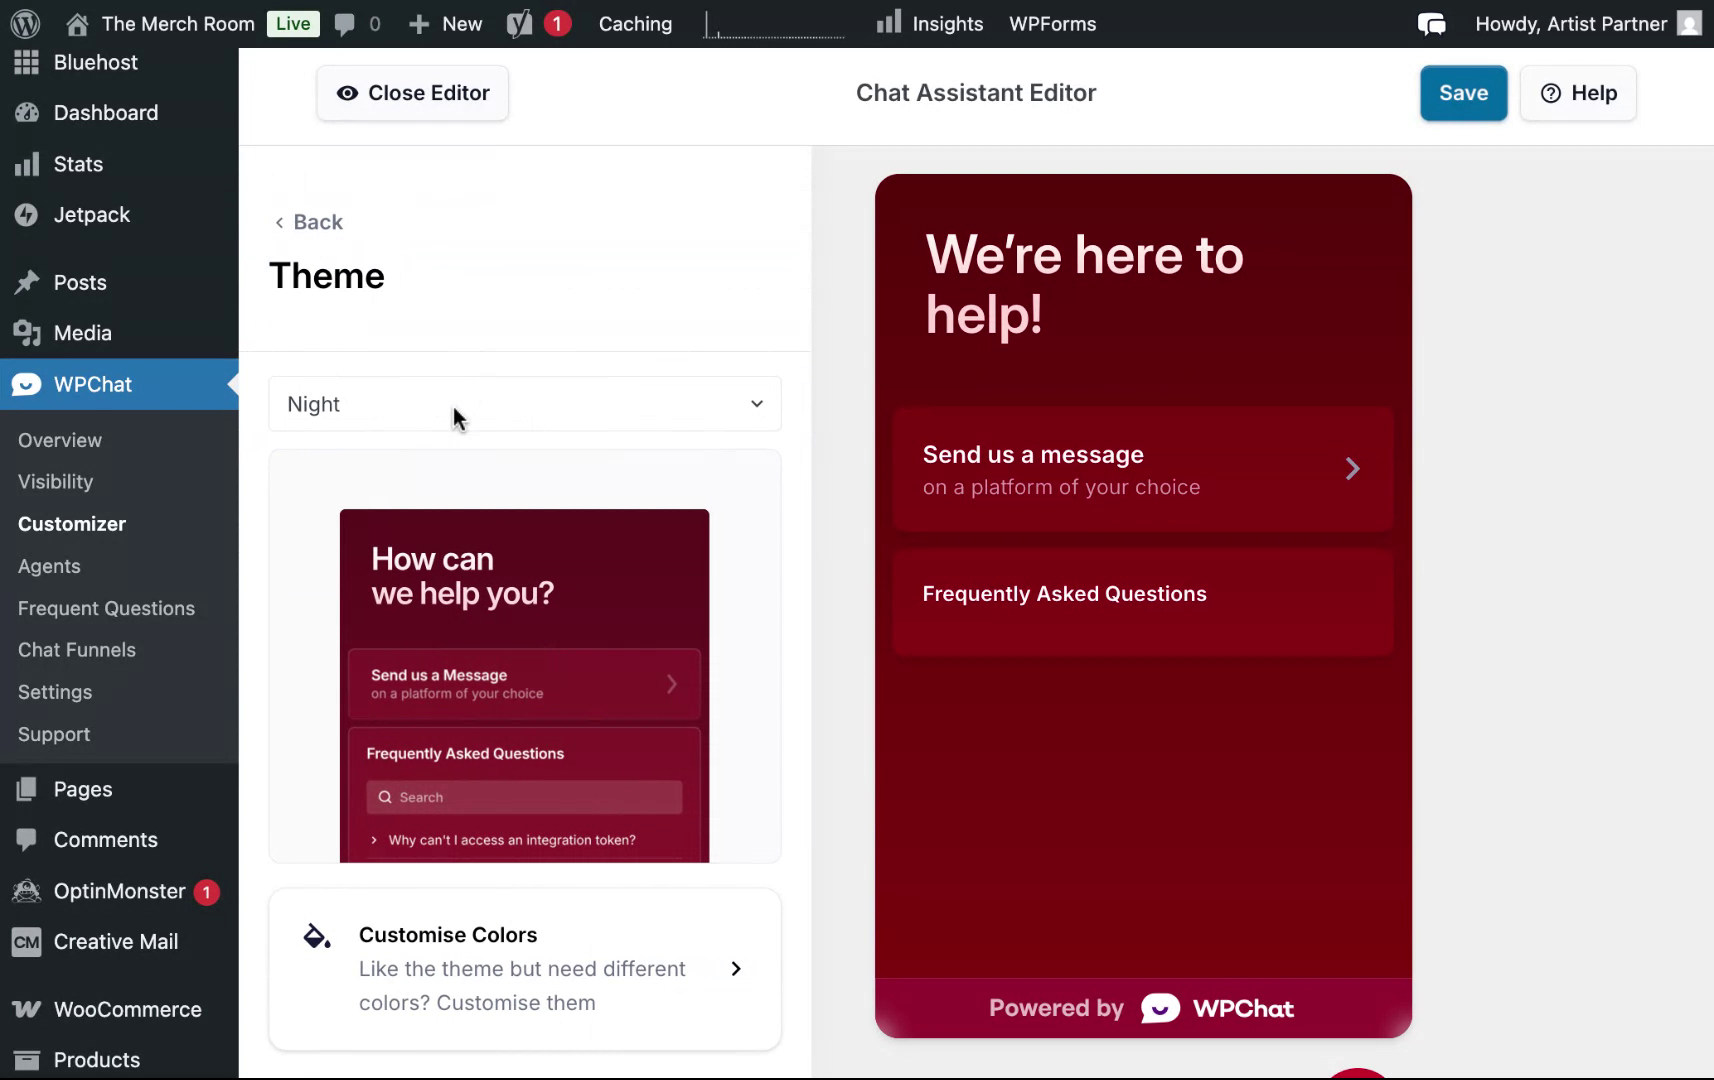Click the Close Editor button
The height and width of the screenshot is (1080, 1714).
click(x=412, y=92)
